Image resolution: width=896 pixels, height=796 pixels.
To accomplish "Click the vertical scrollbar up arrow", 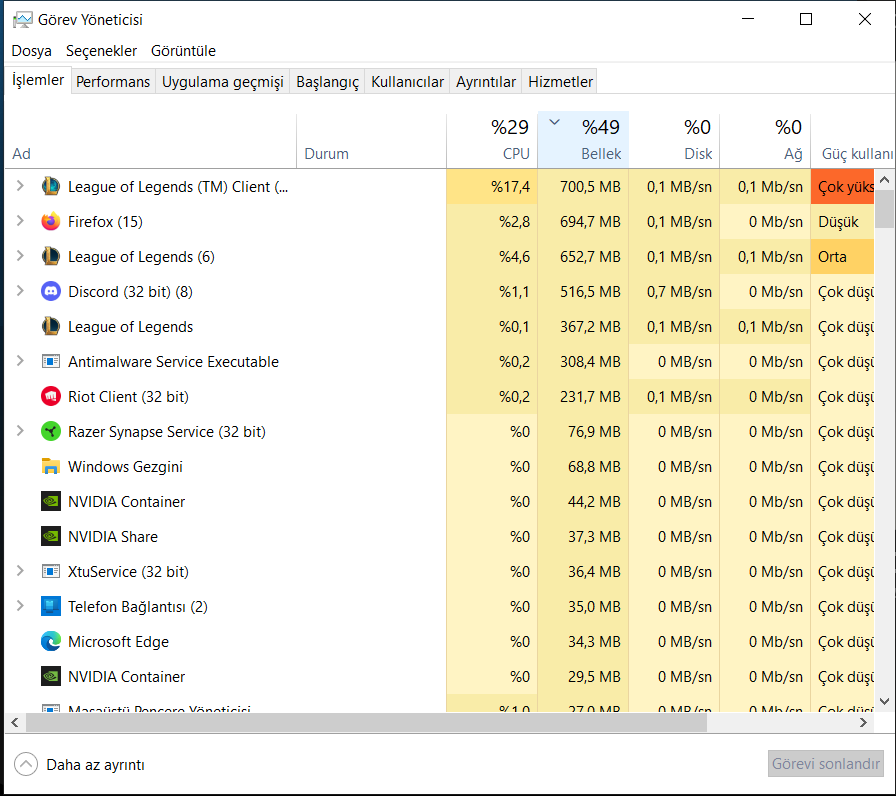I will tap(885, 179).
